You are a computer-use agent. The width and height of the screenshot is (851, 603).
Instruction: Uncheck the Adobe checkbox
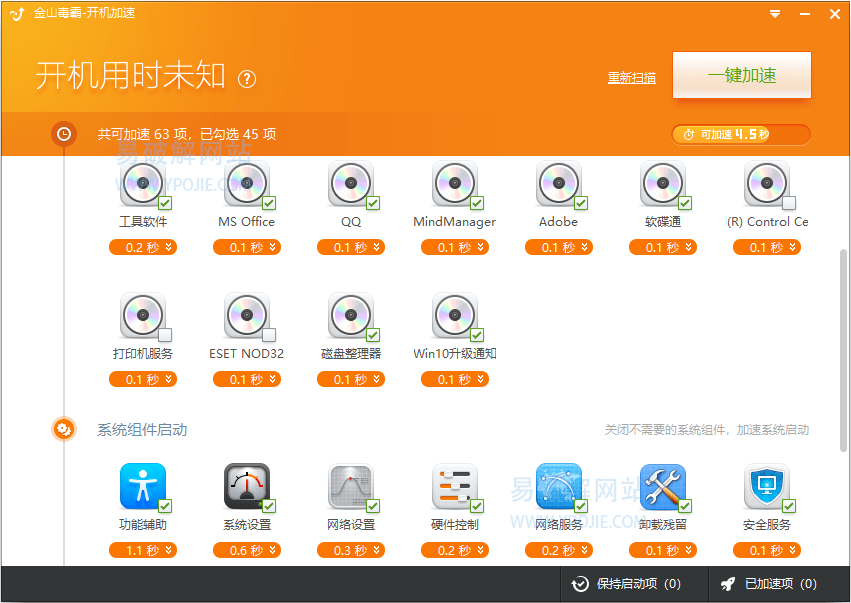coord(581,203)
